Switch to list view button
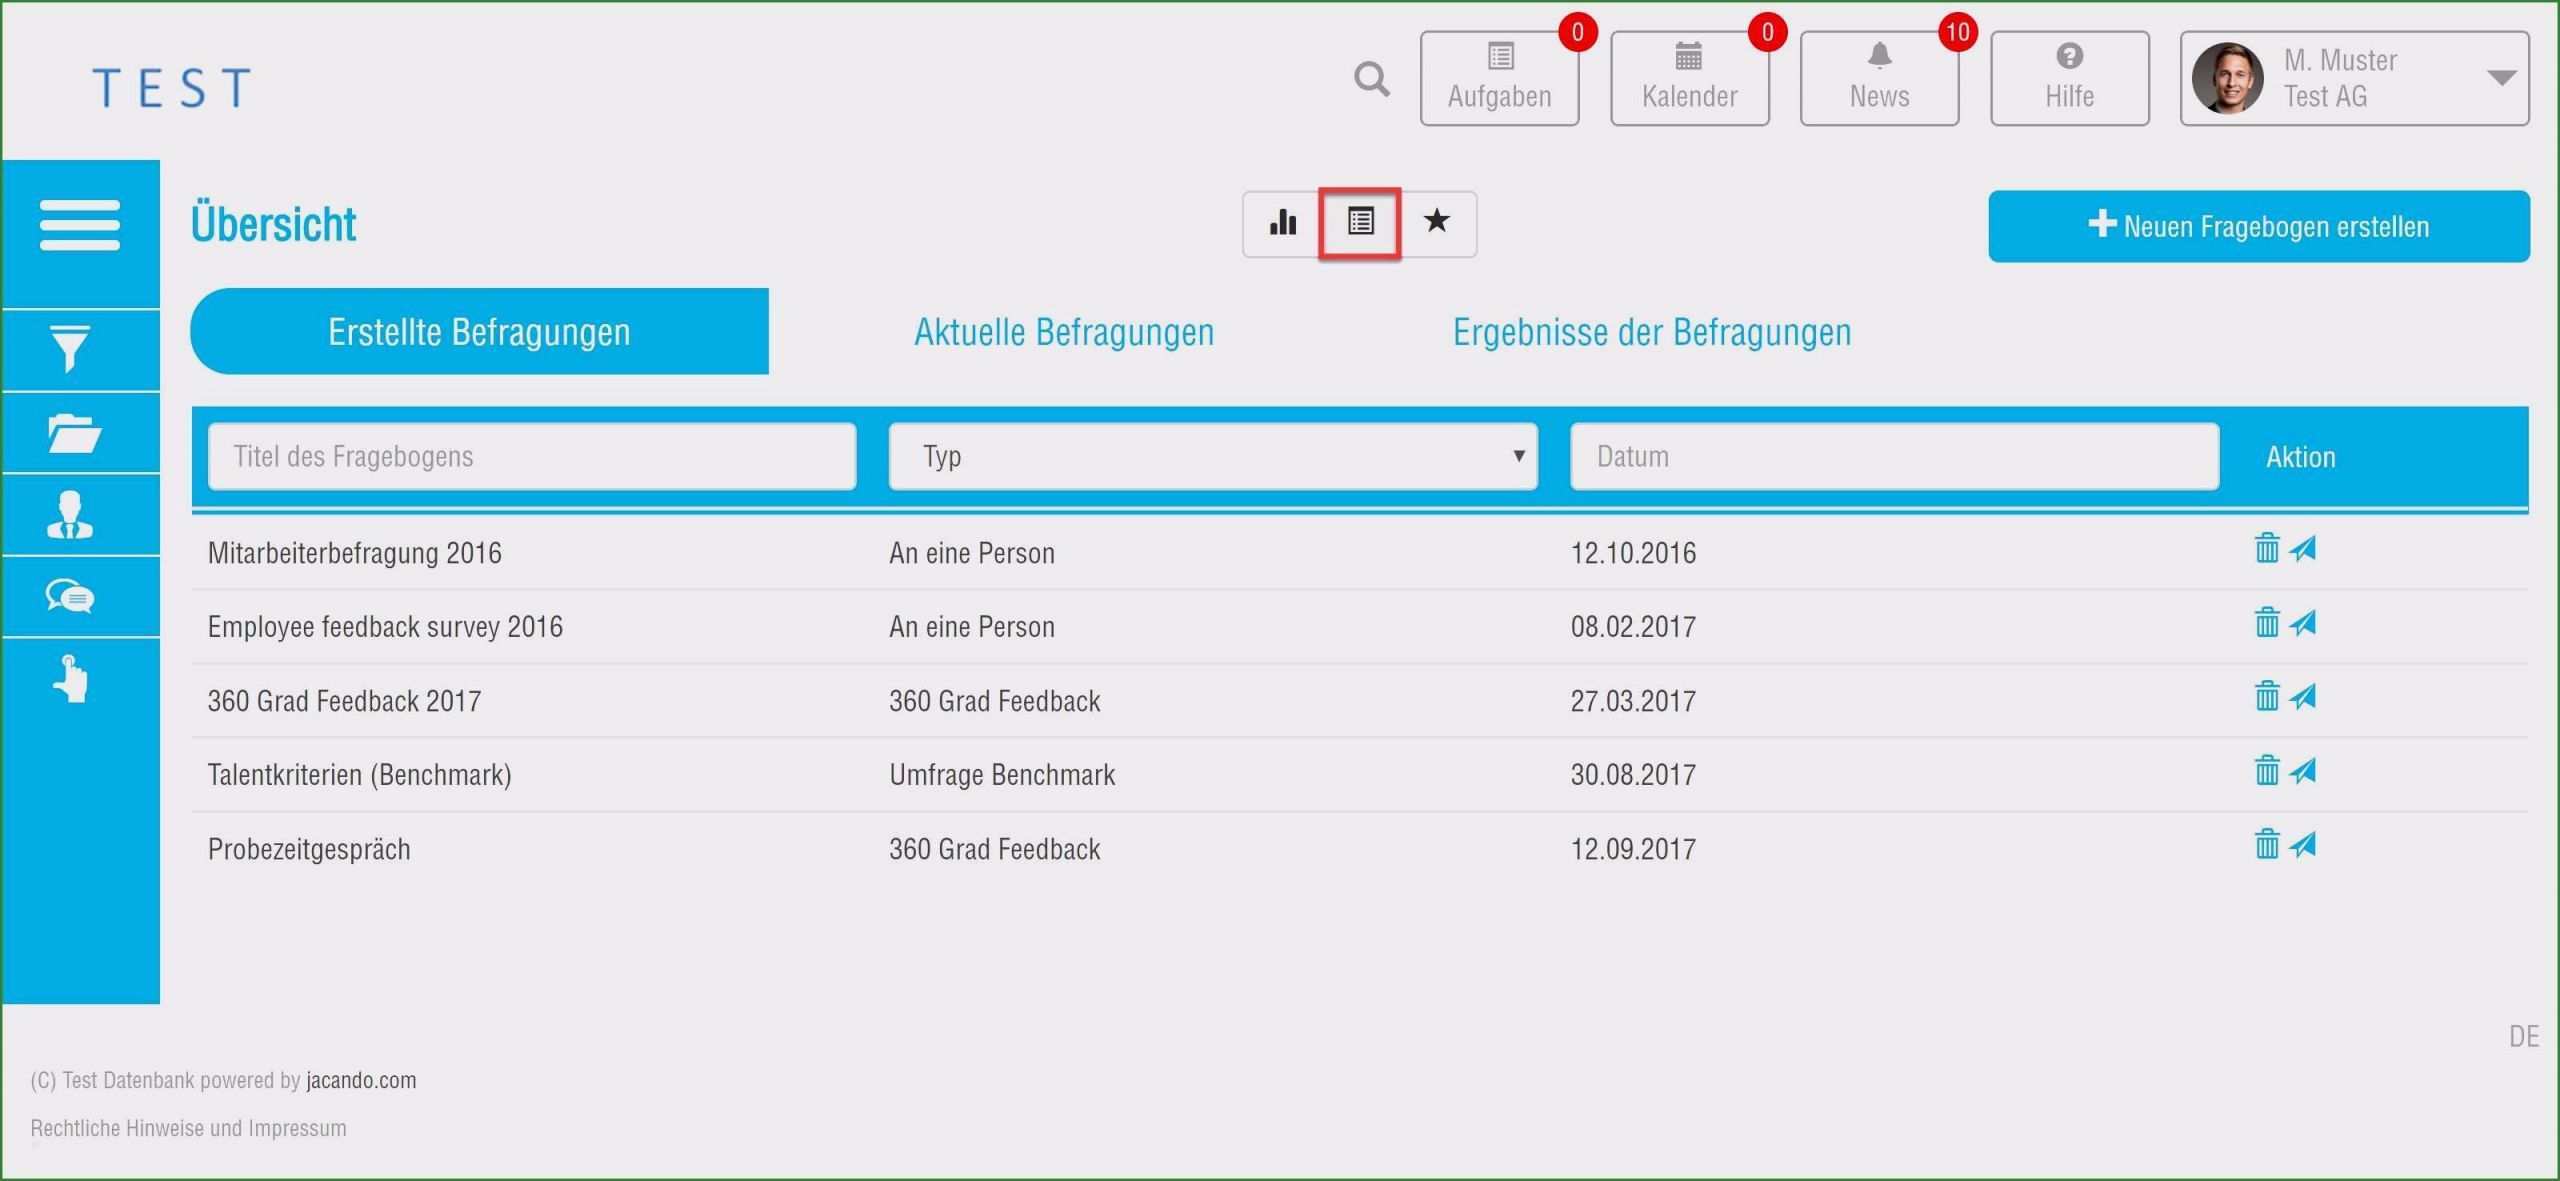This screenshot has height=1181, width=2560. tap(1360, 222)
